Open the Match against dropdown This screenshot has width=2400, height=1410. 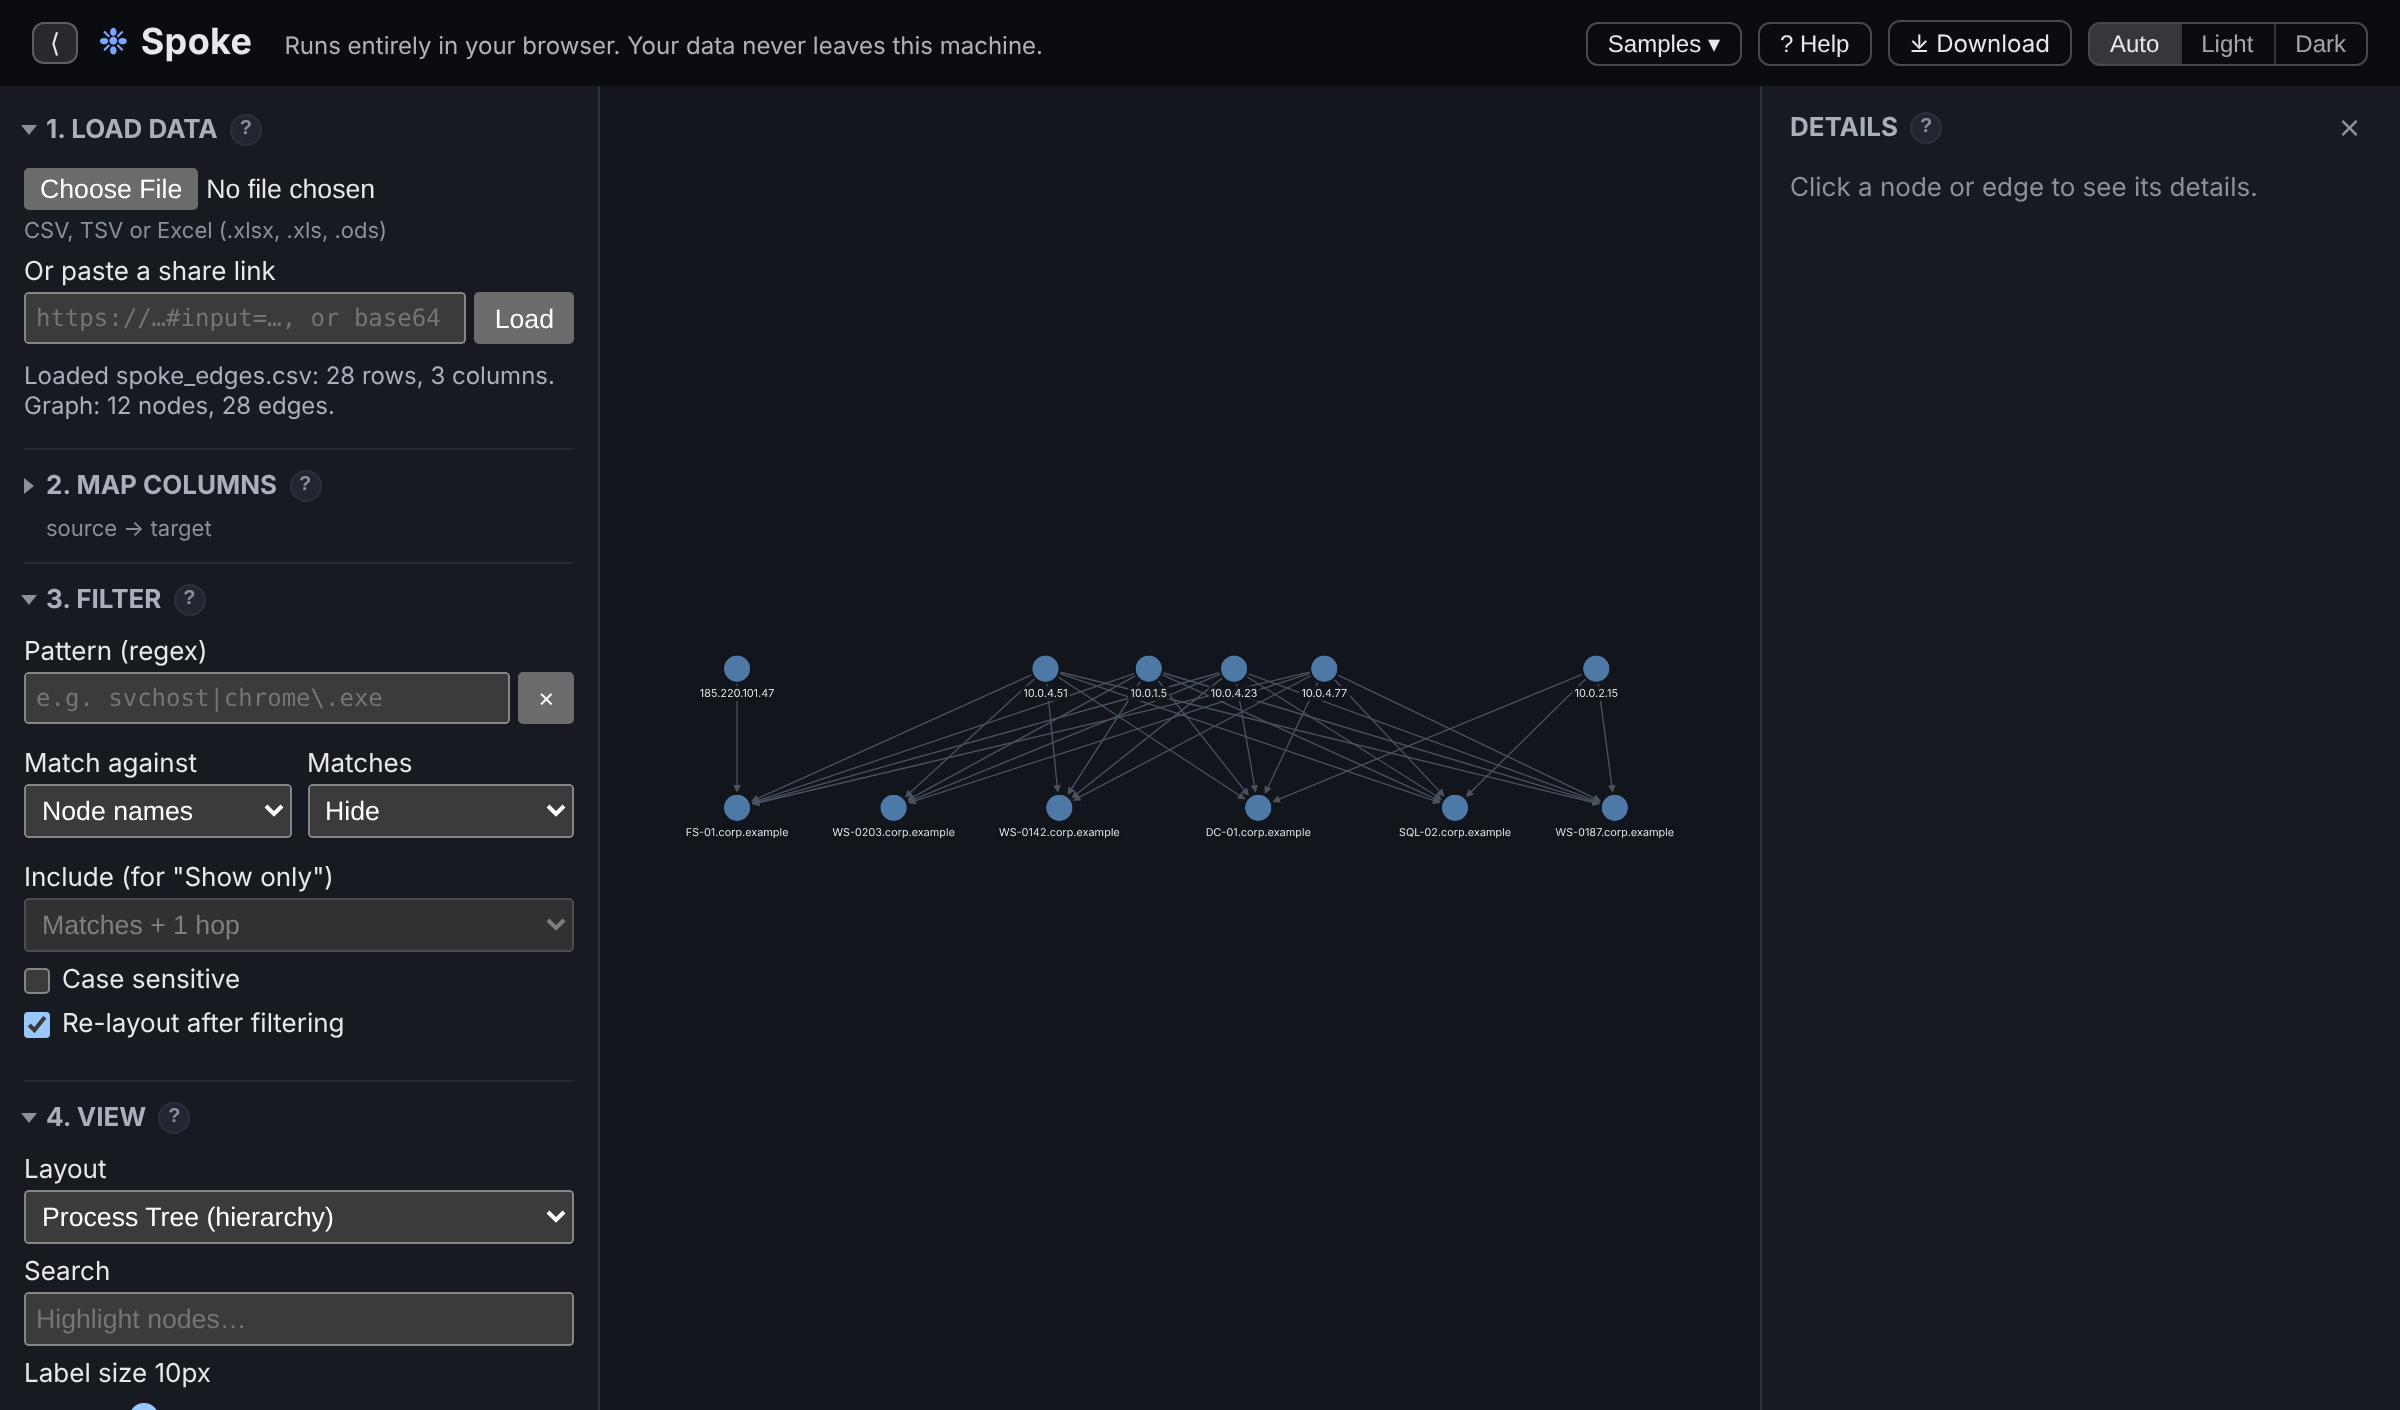coord(158,811)
